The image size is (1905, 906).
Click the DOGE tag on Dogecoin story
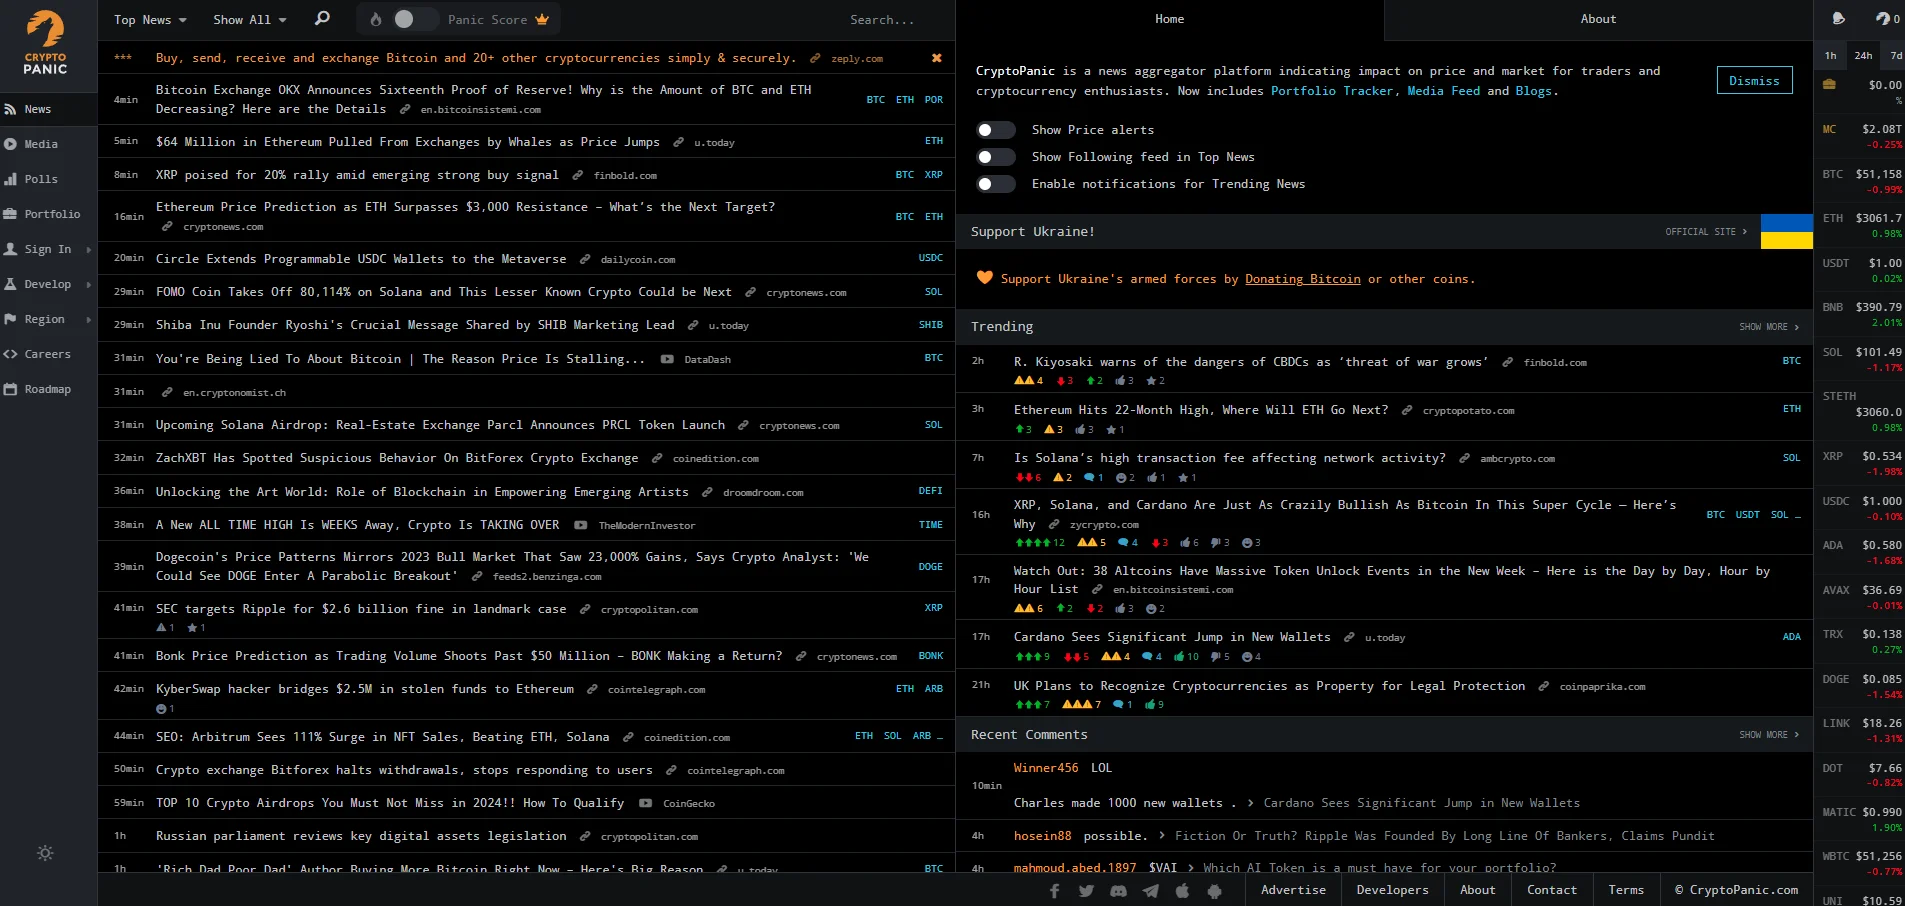pos(930,567)
